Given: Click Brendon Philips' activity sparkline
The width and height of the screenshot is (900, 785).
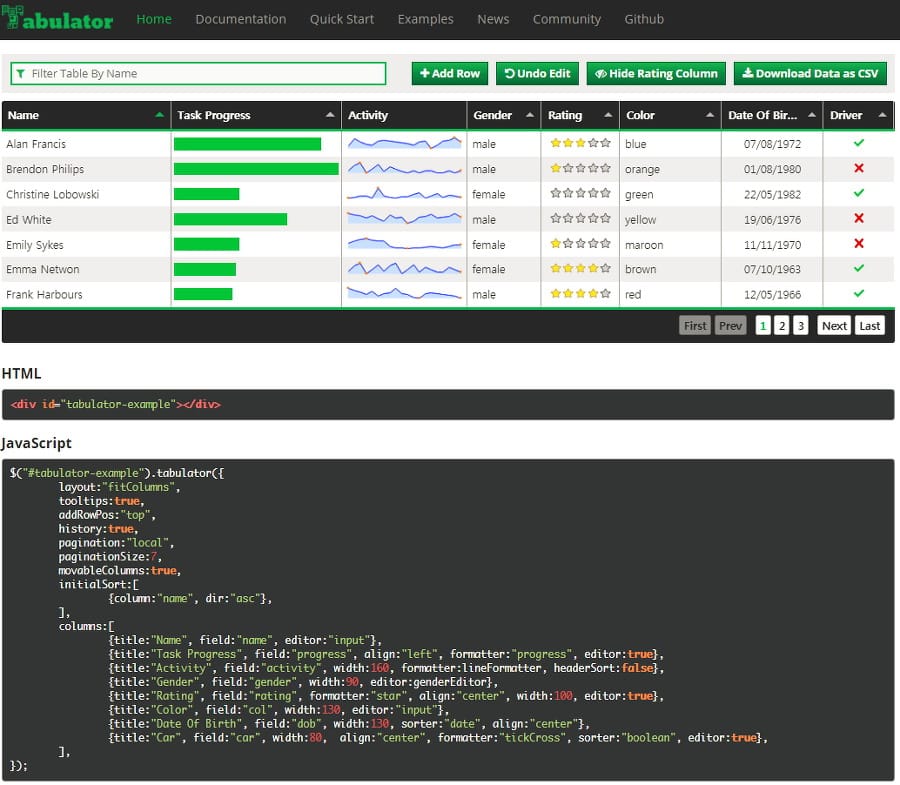Looking at the screenshot, I should 405,169.
